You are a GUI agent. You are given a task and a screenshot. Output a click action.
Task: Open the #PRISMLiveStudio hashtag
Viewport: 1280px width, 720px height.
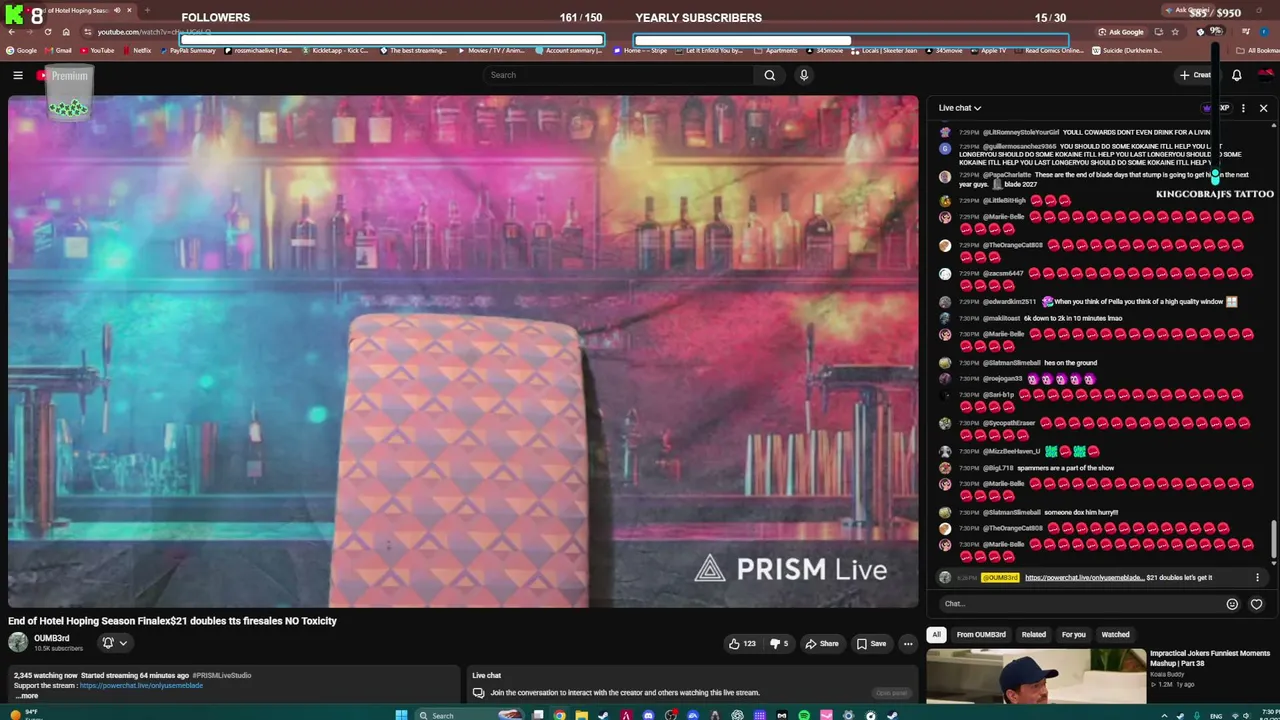tap(222, 676)
